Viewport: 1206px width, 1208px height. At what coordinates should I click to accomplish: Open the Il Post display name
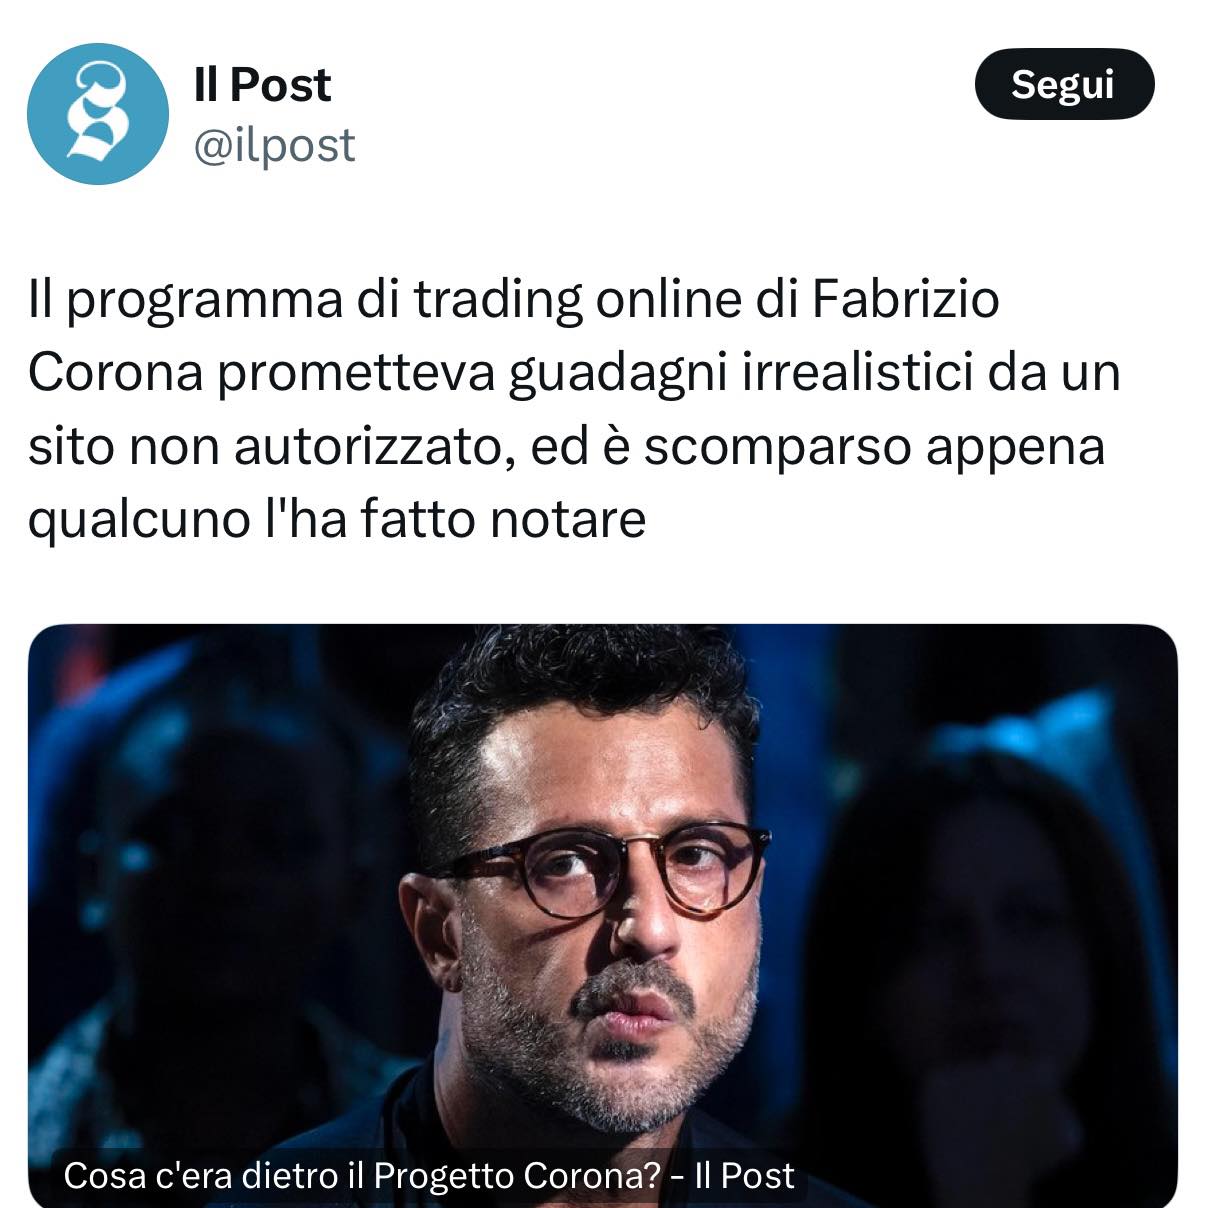pyautogui.click(x=262, y=85)
